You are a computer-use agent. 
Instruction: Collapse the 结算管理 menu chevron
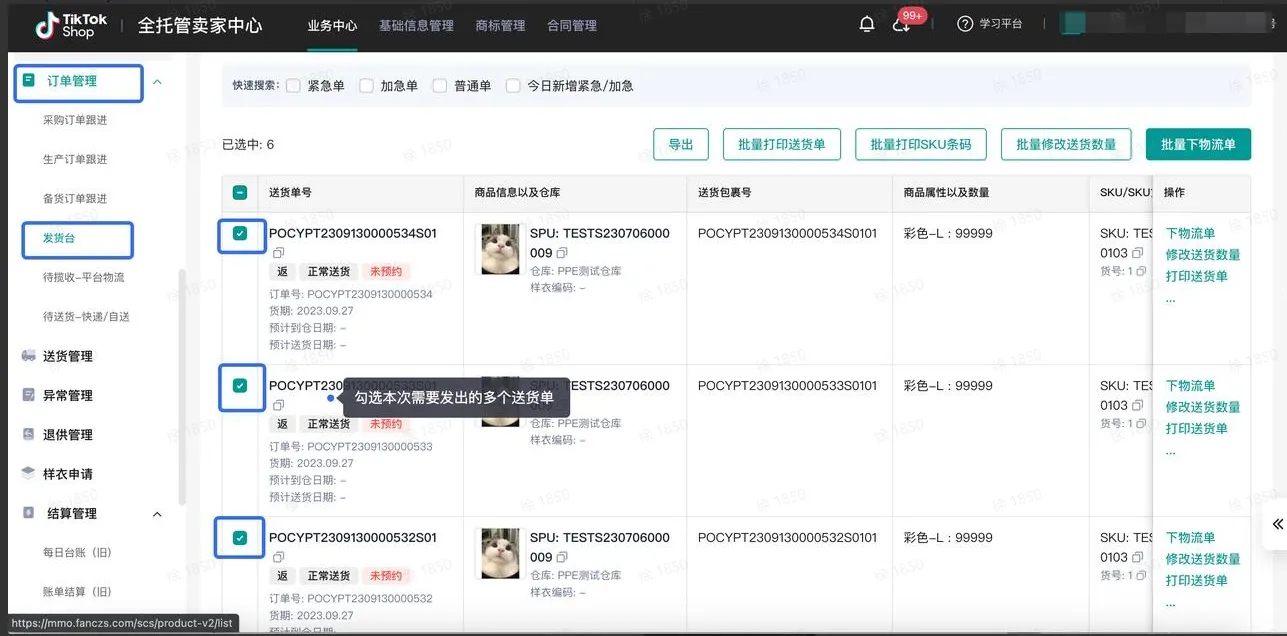tap(157, 514)
